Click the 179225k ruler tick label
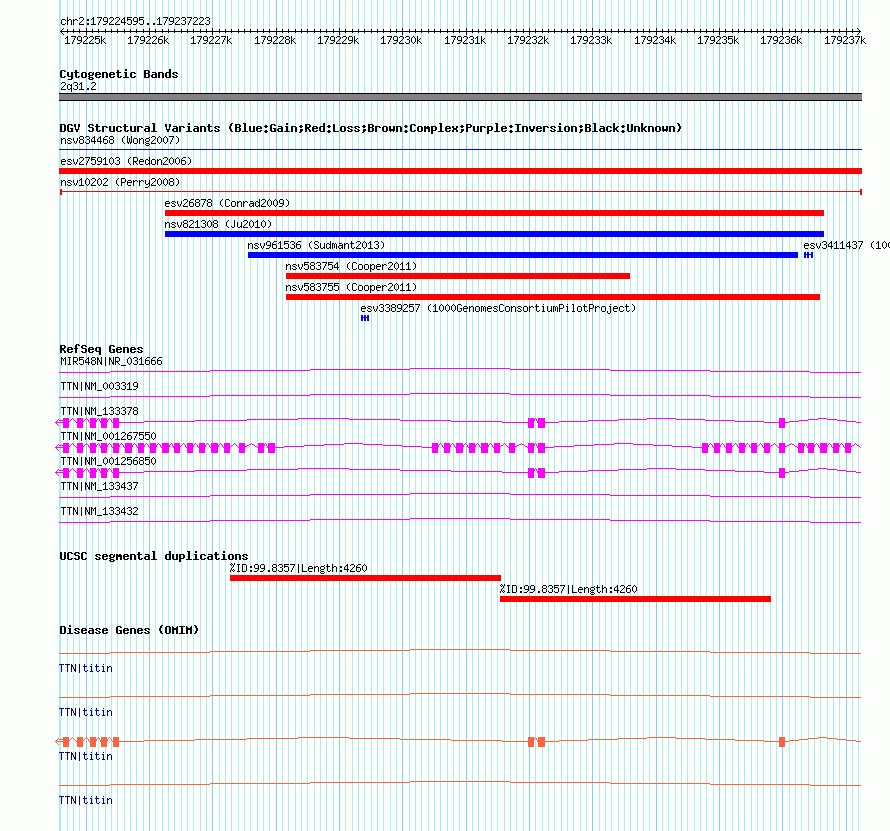This screenshot has width=890, height=831. [x=85, y=40]
